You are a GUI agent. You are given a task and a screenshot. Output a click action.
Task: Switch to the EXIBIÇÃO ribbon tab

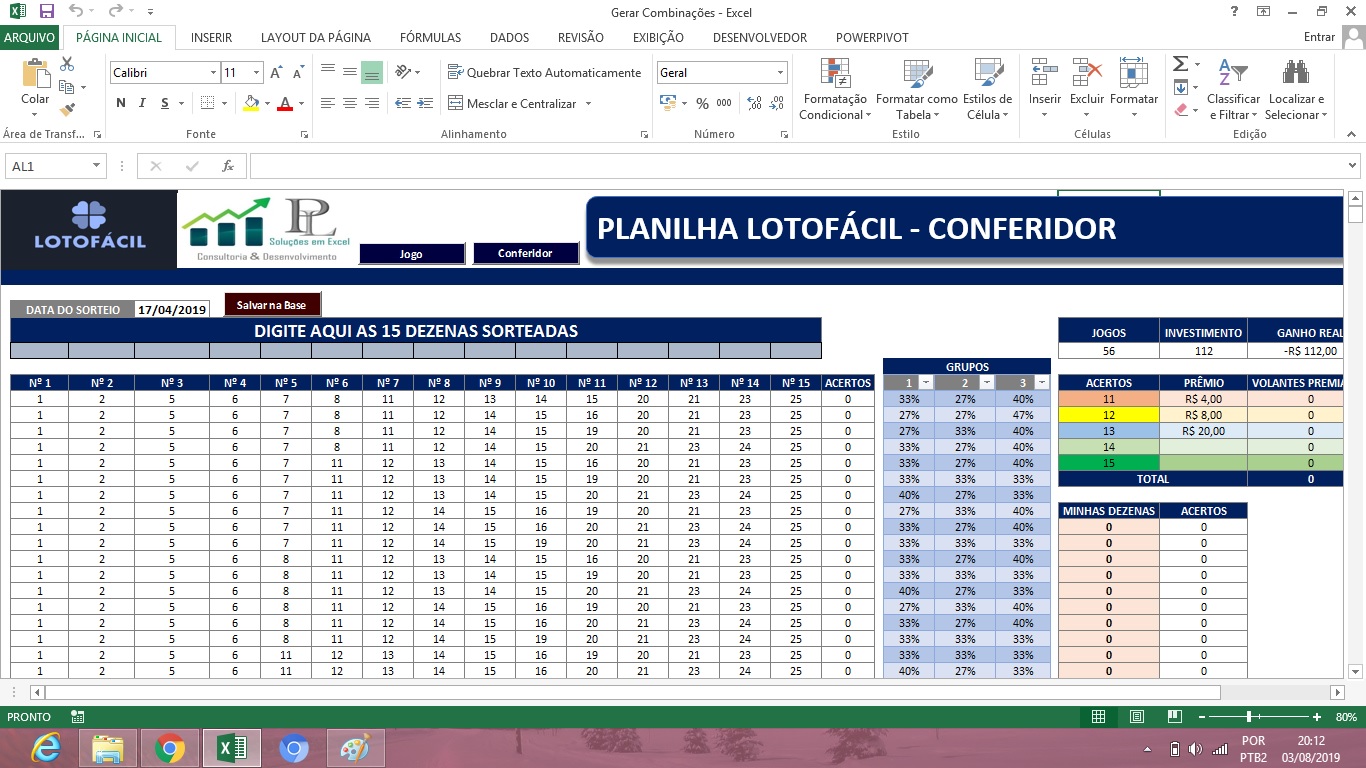click(658, 37)
